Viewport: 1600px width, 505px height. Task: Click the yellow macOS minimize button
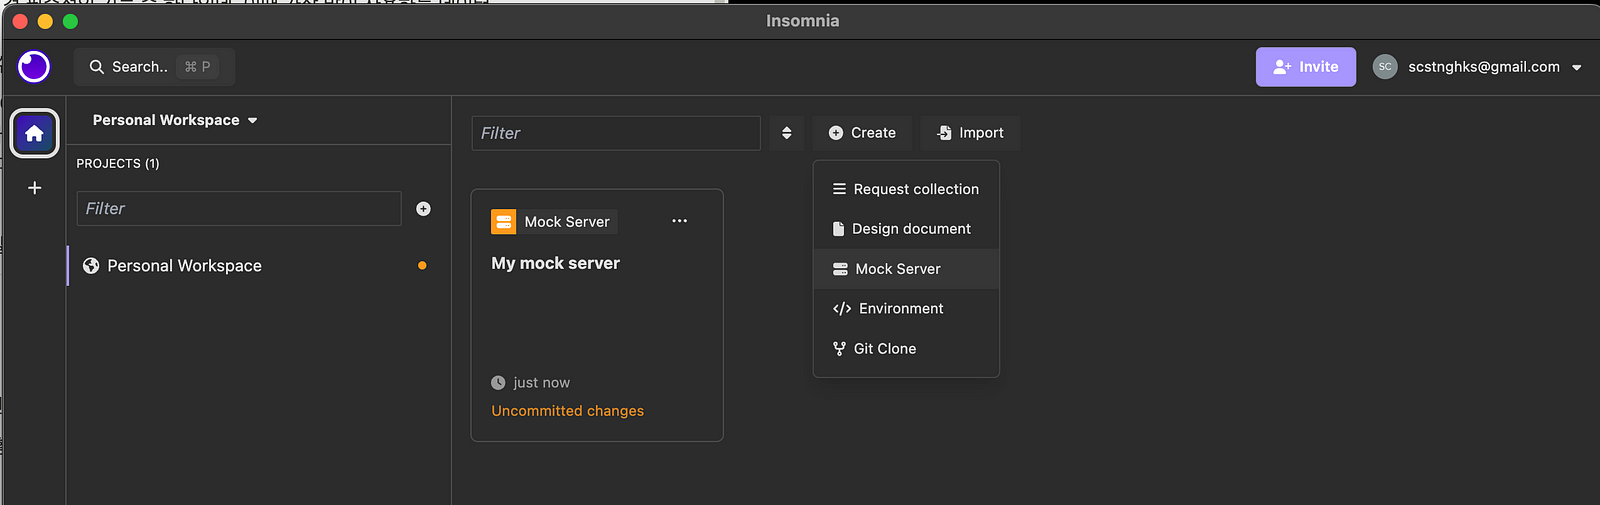click(x=45, y=21)
